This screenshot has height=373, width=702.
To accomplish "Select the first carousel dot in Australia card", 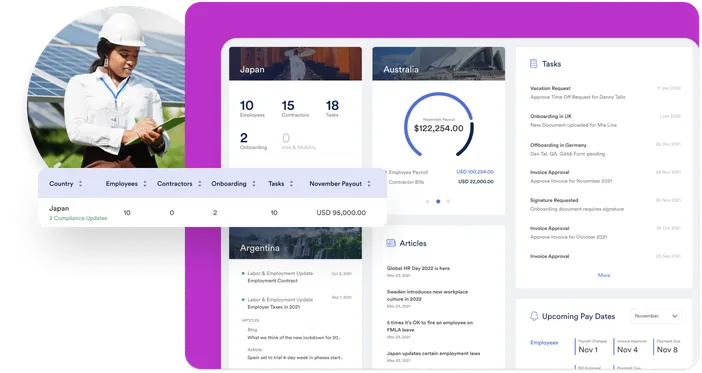I will (x=428, y=202).
